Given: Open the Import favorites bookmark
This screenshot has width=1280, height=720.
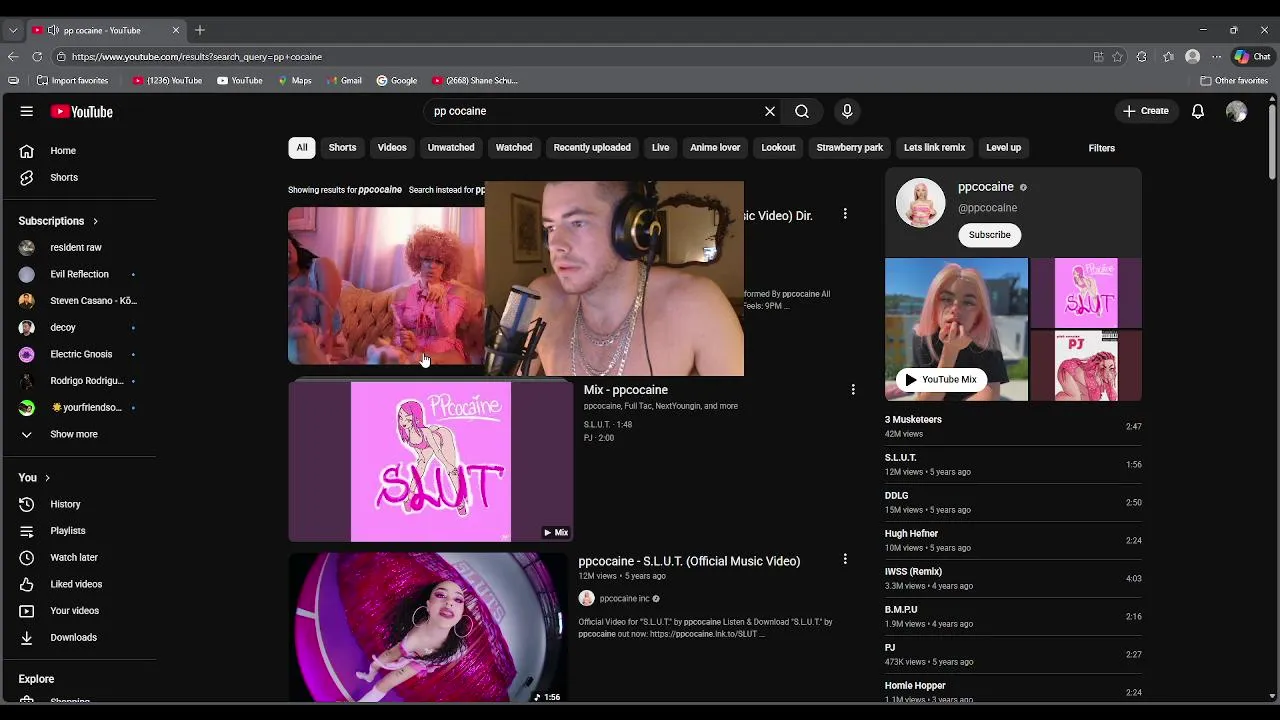Looking at the screenshot, I should click(72, 81).
